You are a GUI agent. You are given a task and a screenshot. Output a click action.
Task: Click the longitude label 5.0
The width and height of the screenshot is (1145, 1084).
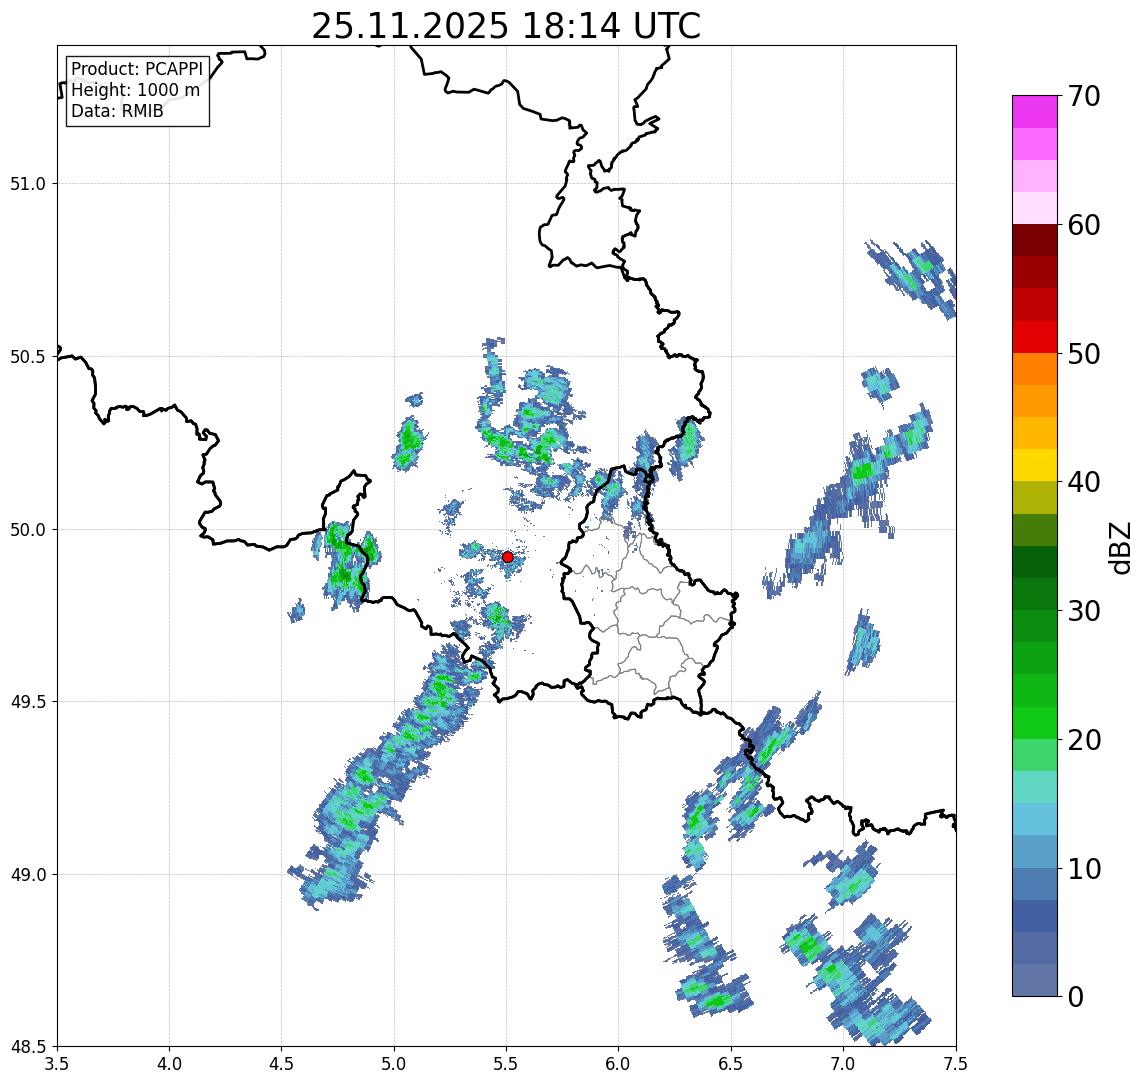(394, 1064)
